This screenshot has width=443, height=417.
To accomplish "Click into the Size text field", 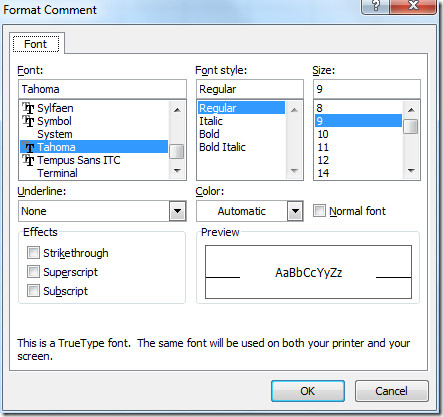I will pyautogui.click(x=367, y=89).
